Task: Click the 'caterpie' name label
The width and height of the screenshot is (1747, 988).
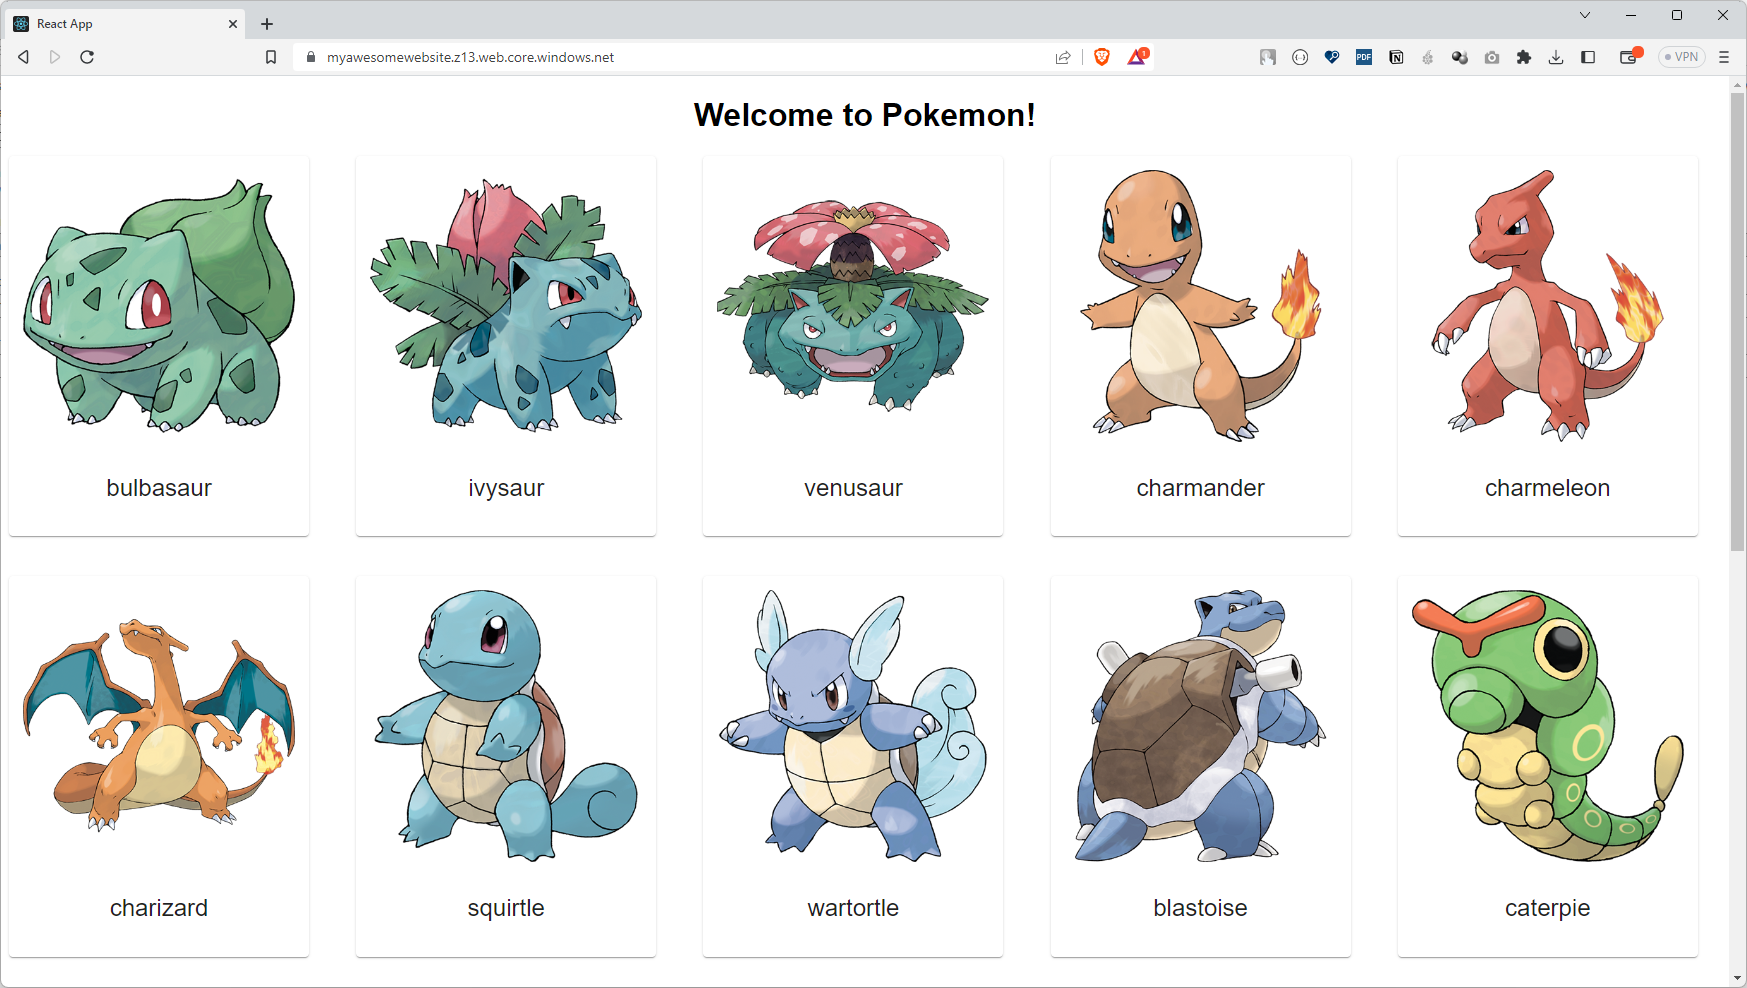Action: [x=1547, y=908]
